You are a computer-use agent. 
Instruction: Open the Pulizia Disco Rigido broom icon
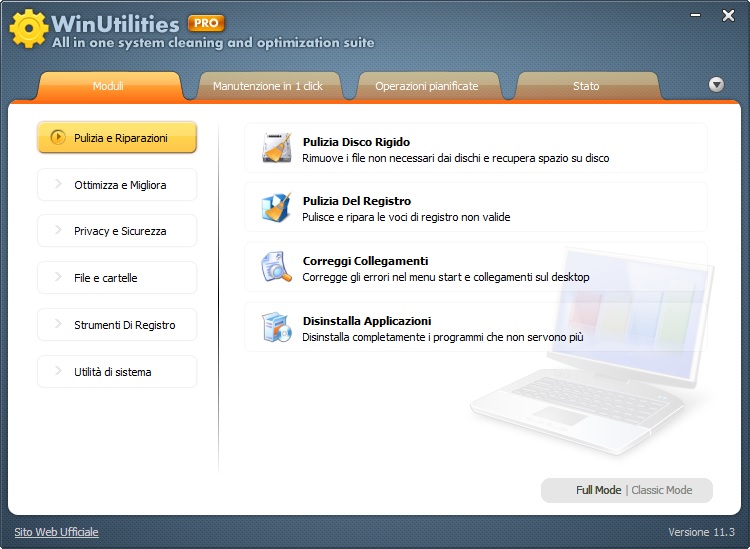(x=277, y=148)
